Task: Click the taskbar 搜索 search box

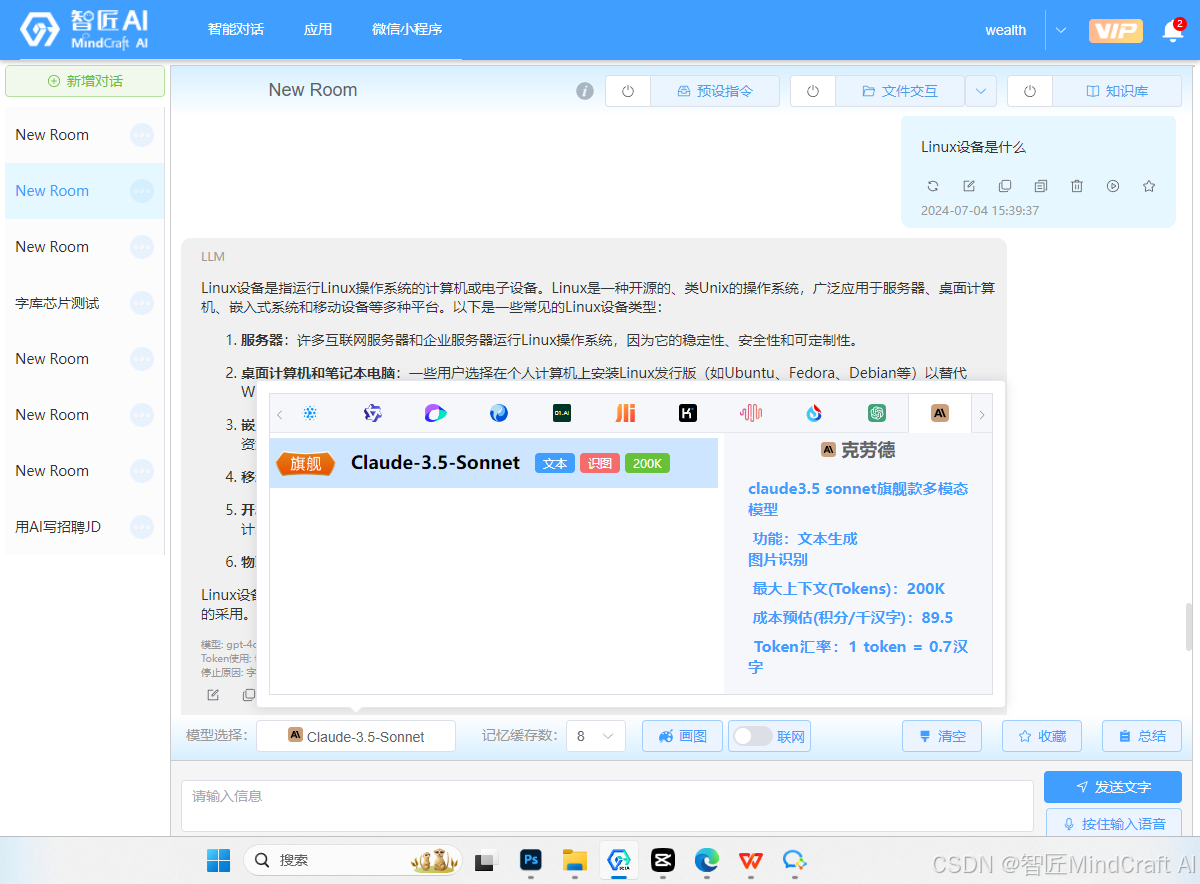Action: [x=353, y=860]
